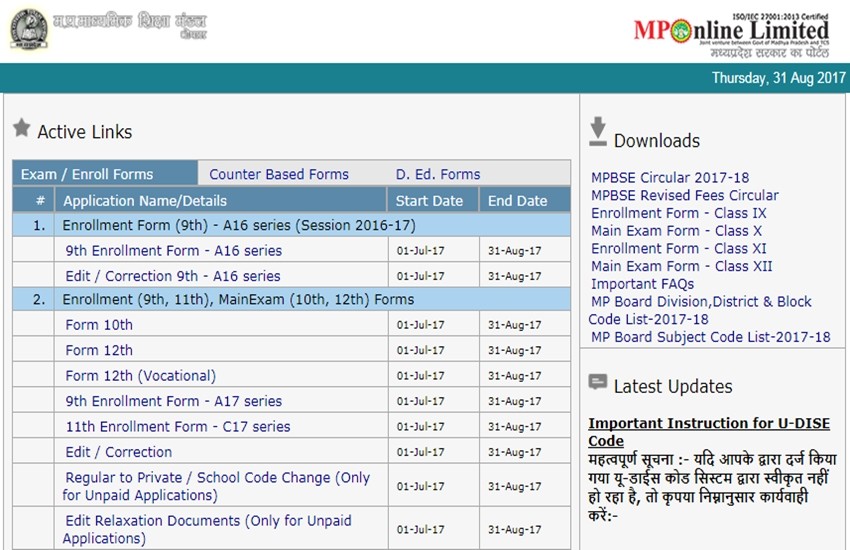Click the download arrow icon beside Downloads

[597, 132]
